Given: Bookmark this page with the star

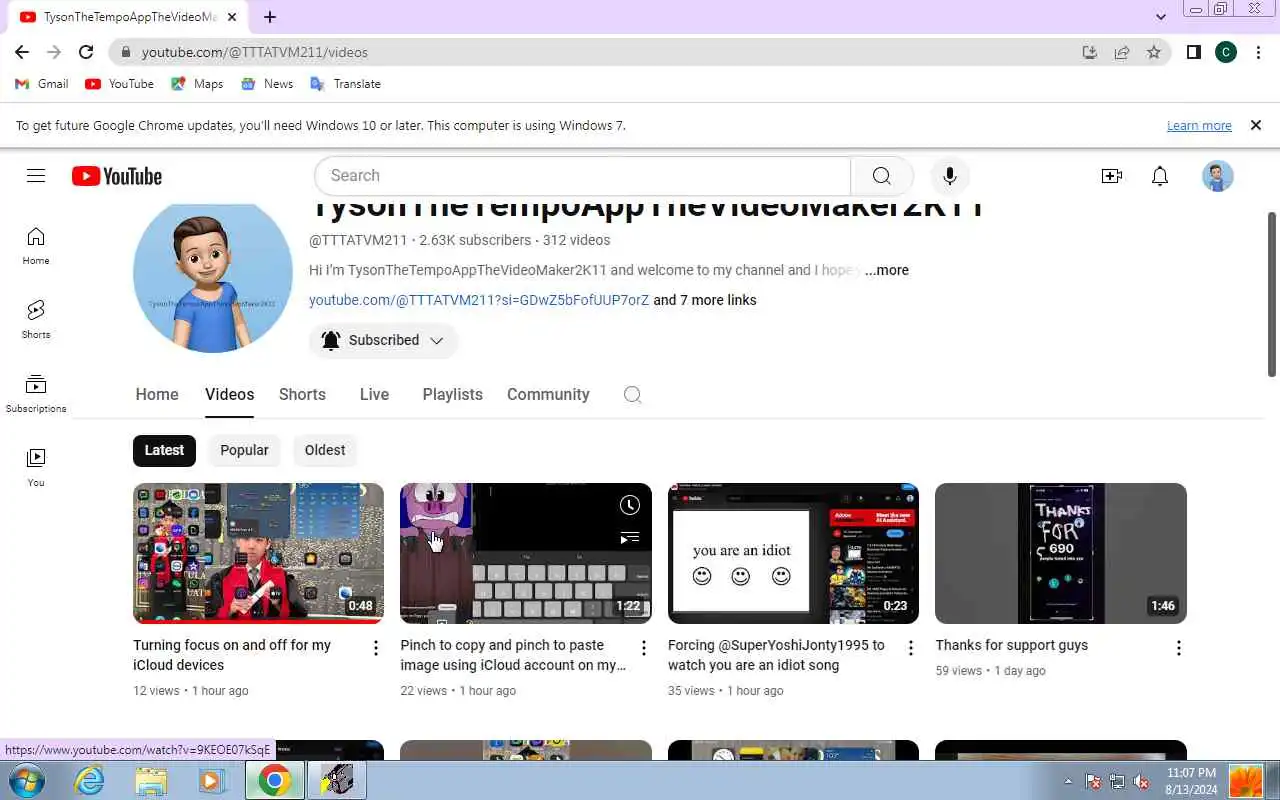Looking at the screenshot, I should [x=1154, y=52].
